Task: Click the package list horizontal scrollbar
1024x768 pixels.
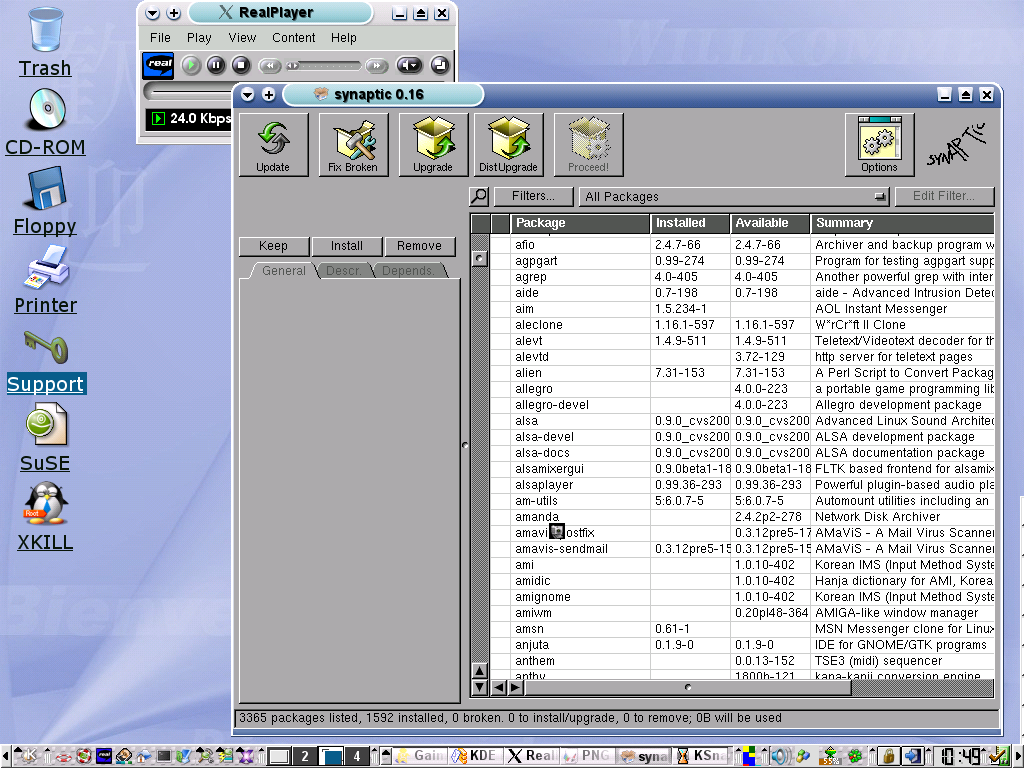Action: click(688, 687)
